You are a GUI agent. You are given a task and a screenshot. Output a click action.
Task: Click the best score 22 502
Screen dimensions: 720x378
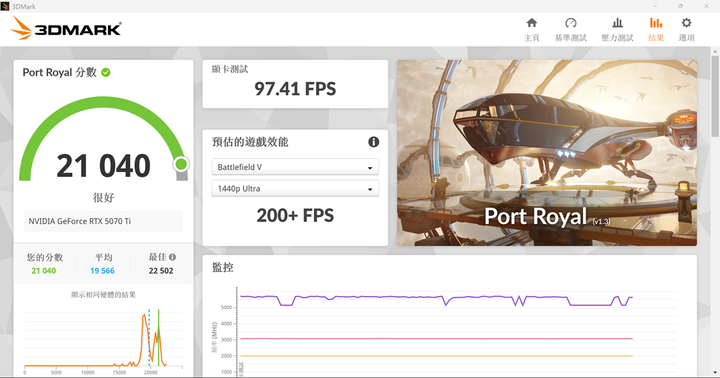pos(161,271)
